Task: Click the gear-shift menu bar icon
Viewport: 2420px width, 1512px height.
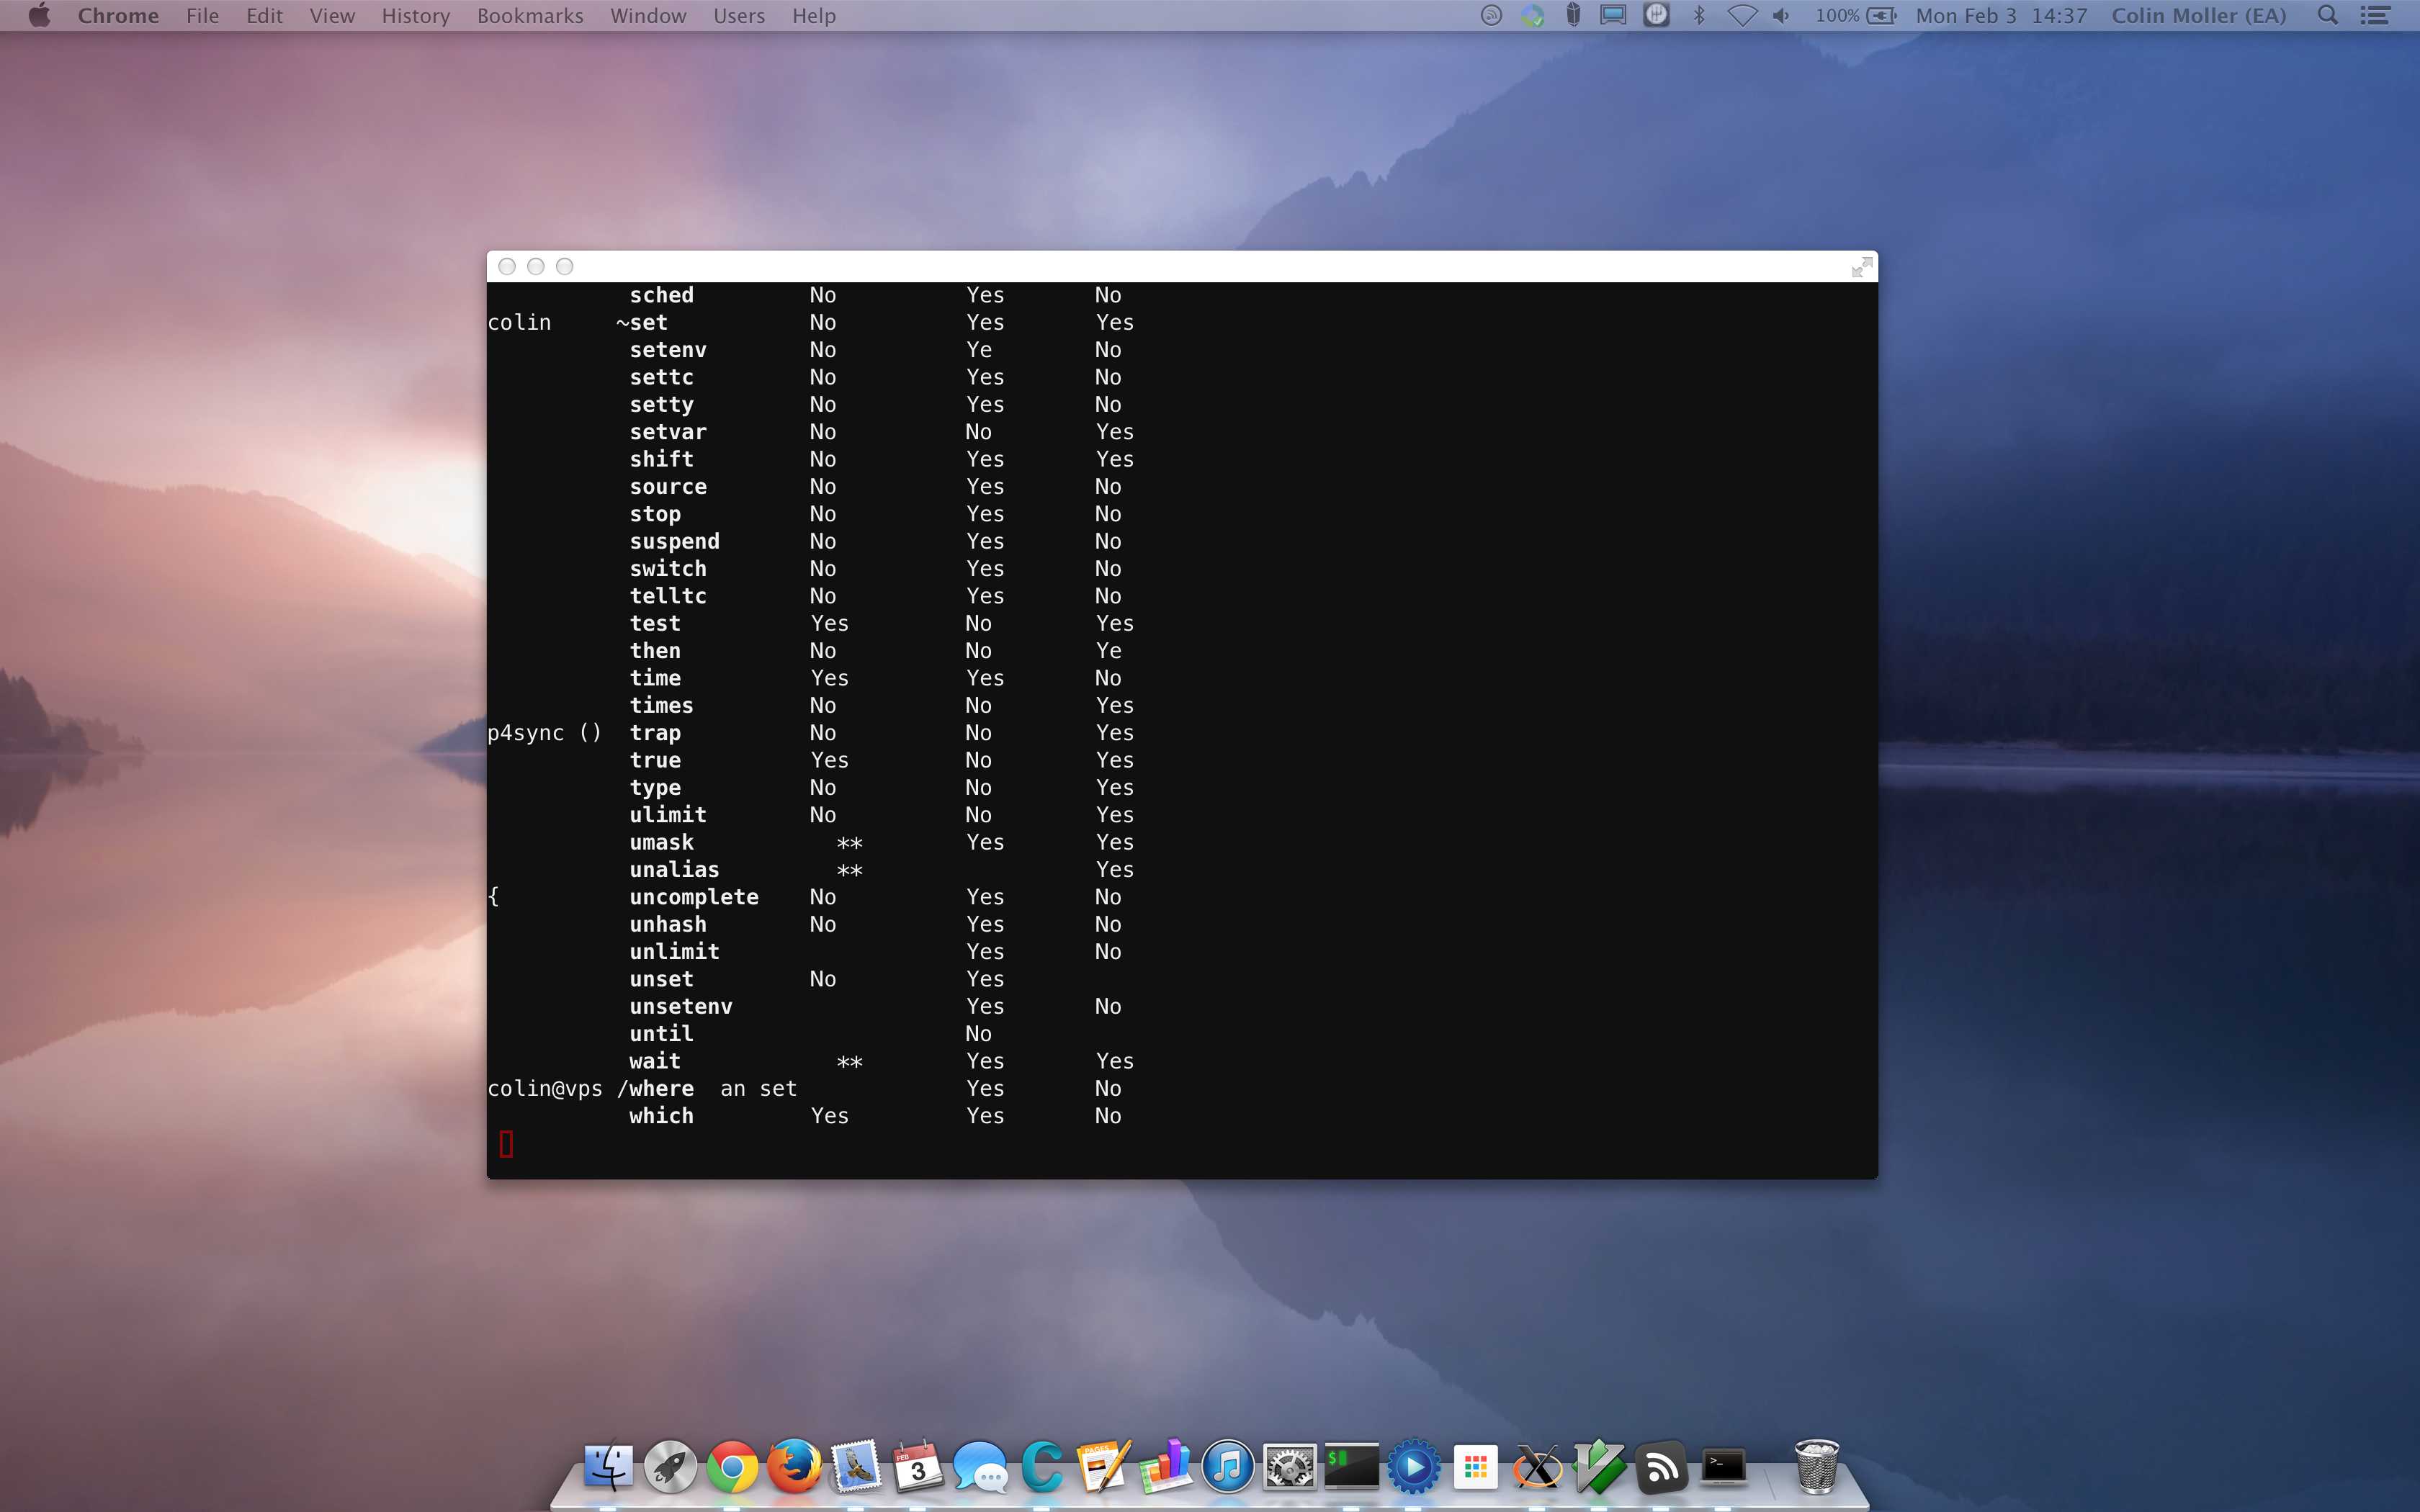Action: click(1657, 15)
